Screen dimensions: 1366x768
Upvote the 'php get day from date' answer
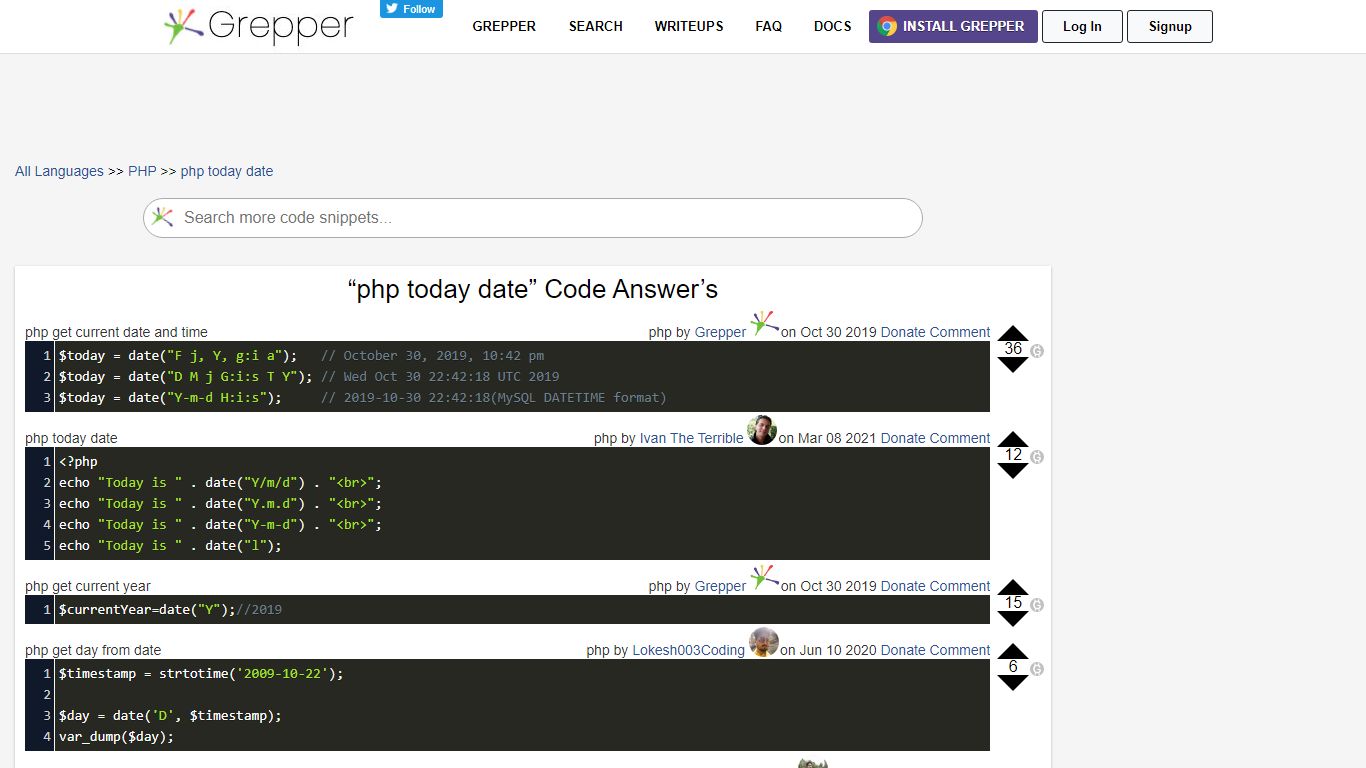tap(1013, 652)
